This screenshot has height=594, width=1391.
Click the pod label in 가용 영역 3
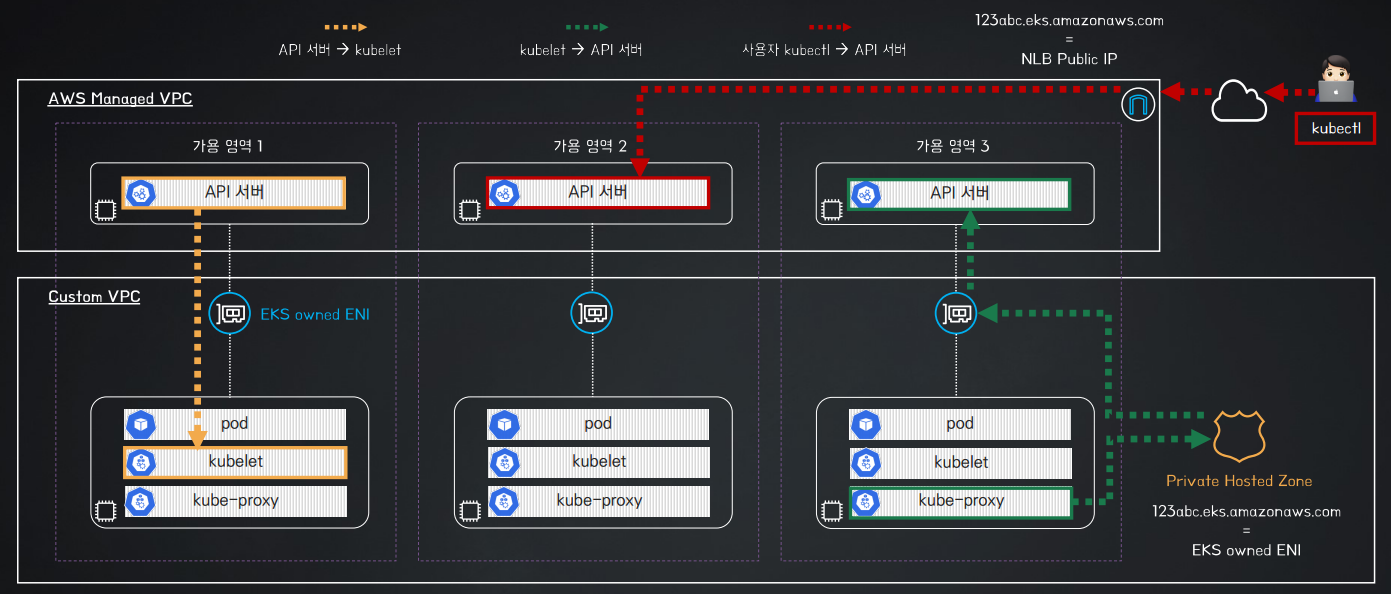tap(959, 424)
